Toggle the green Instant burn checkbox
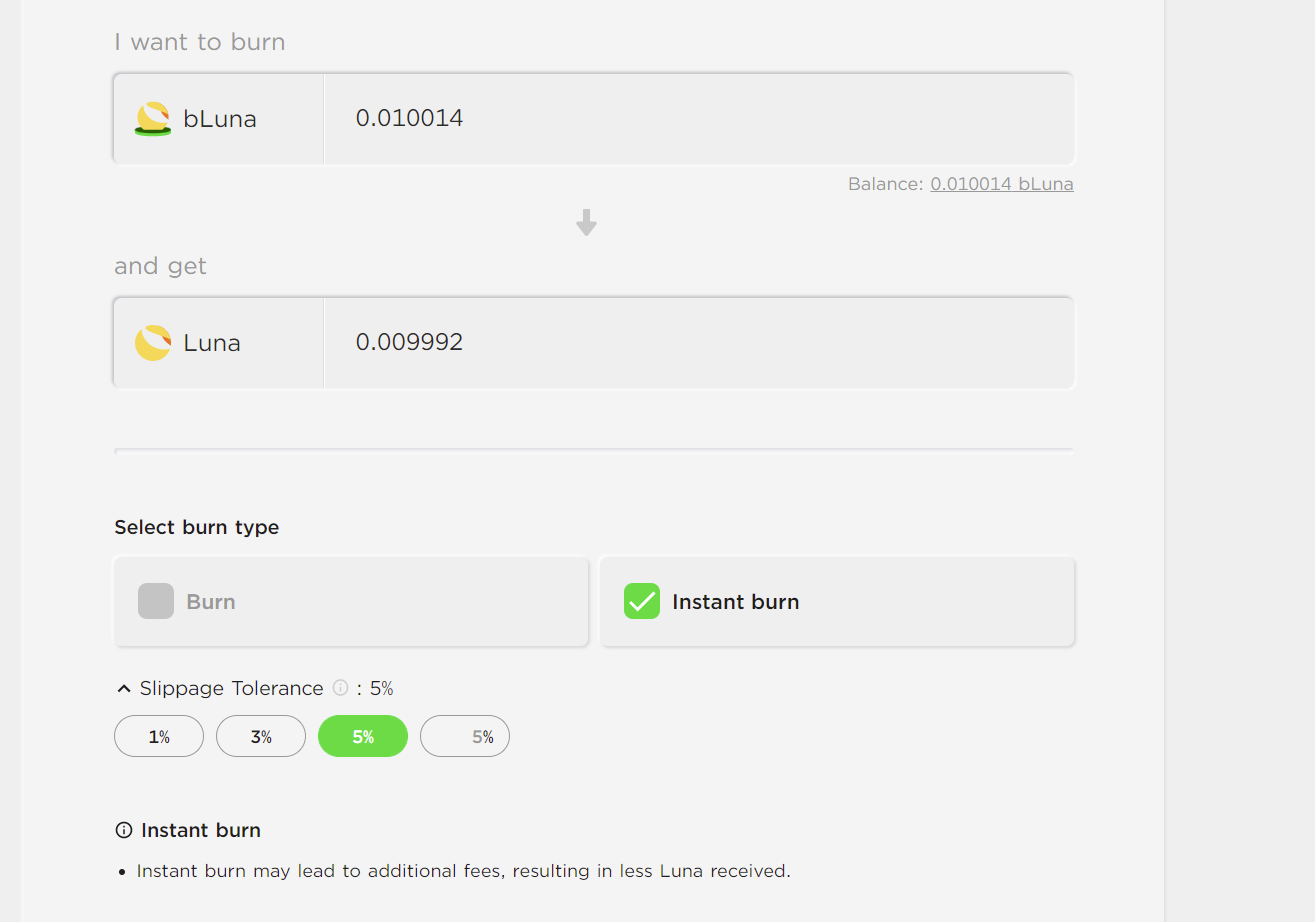This screenshot has height=922, width=1315. point(642,601)
